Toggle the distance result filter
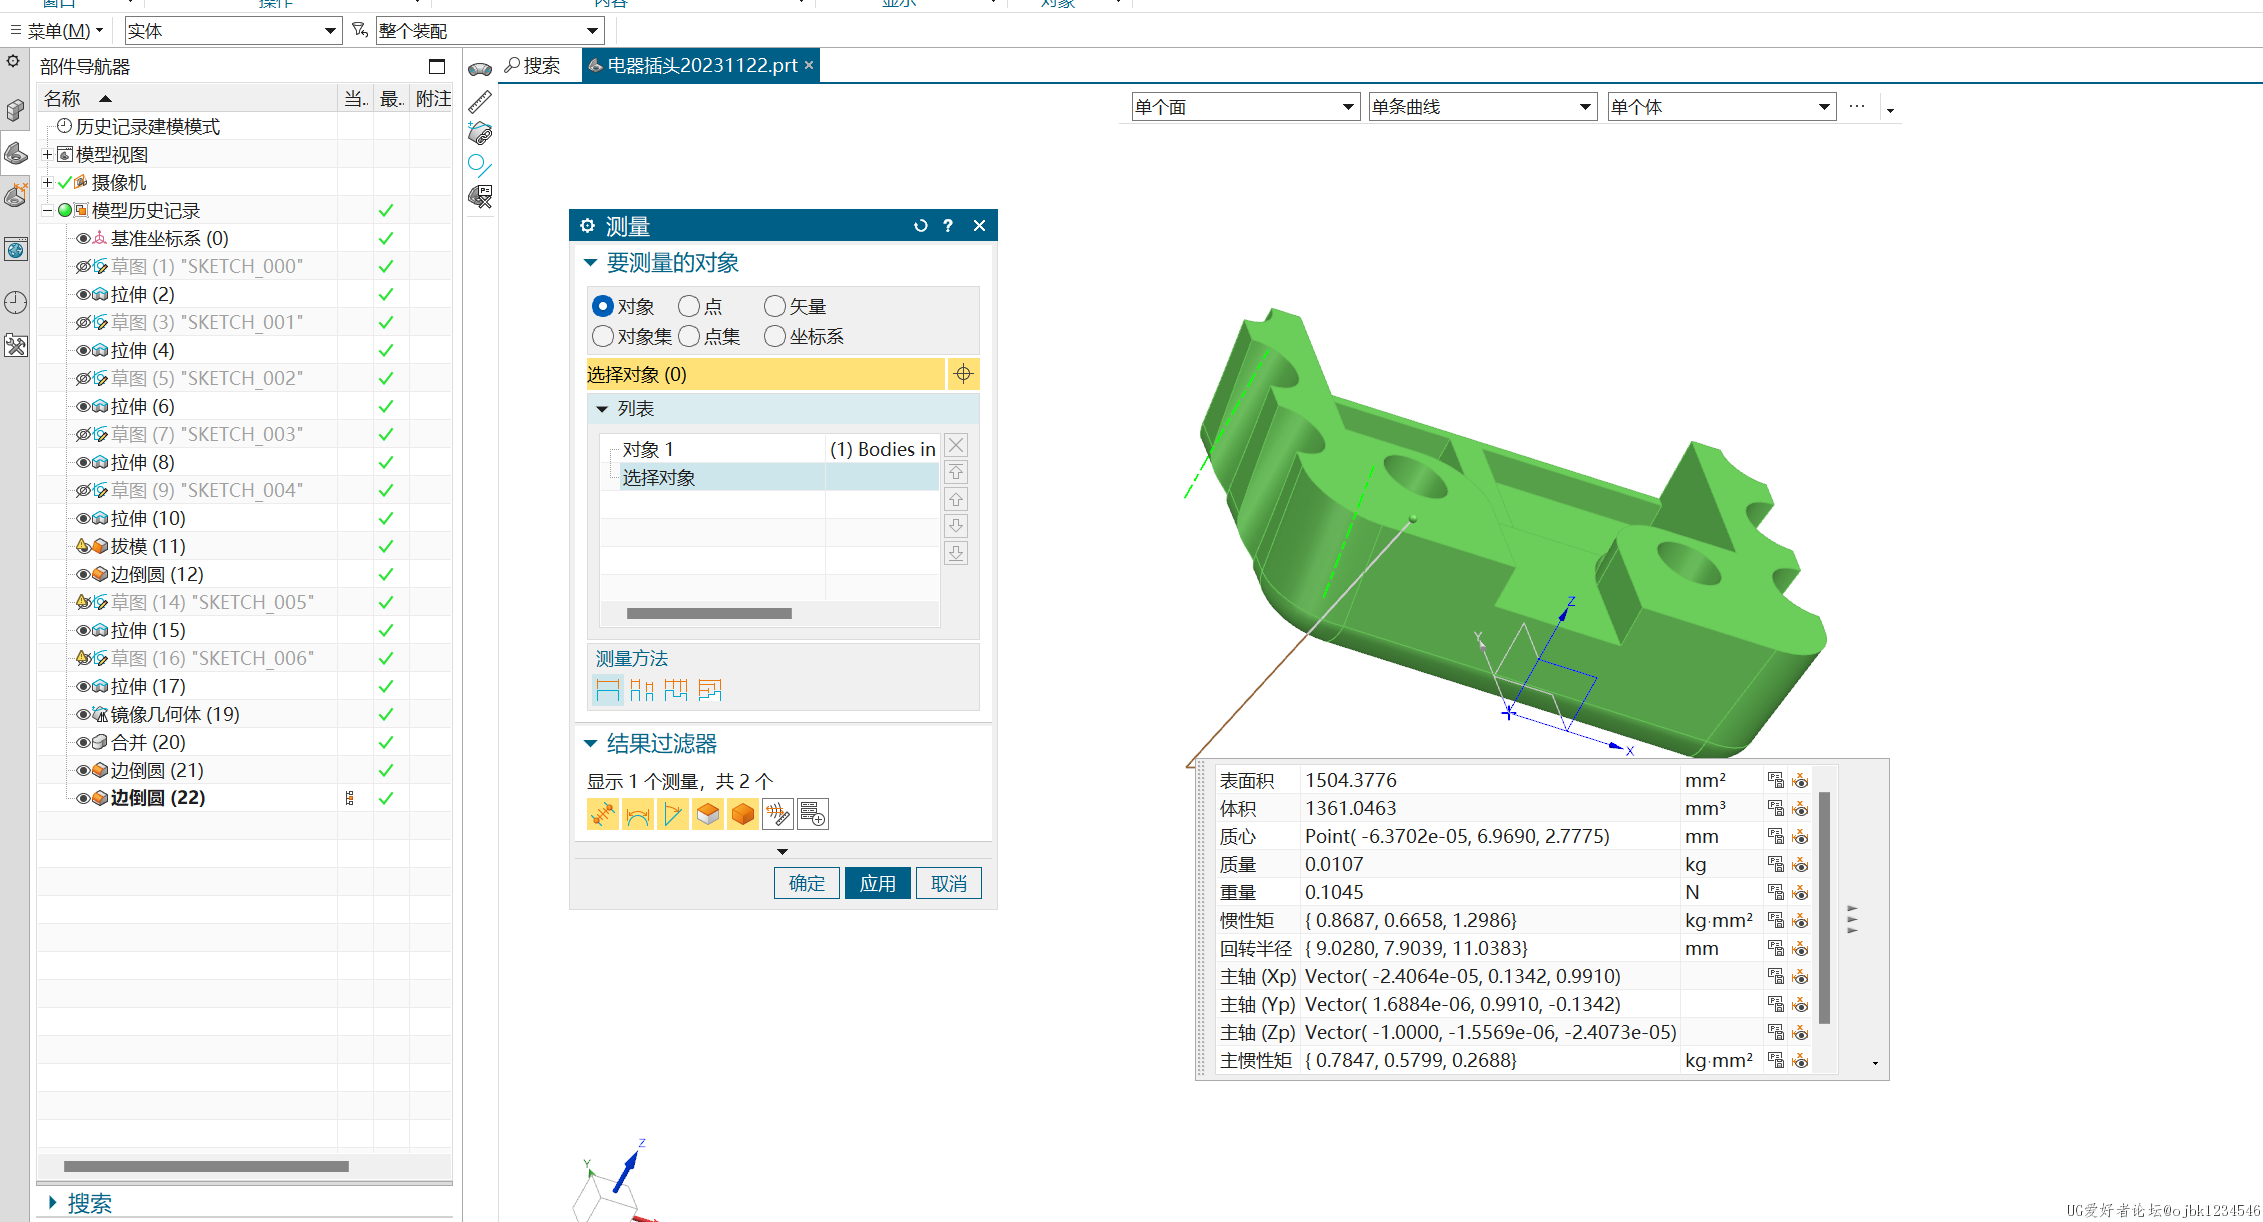 [603, 814]
